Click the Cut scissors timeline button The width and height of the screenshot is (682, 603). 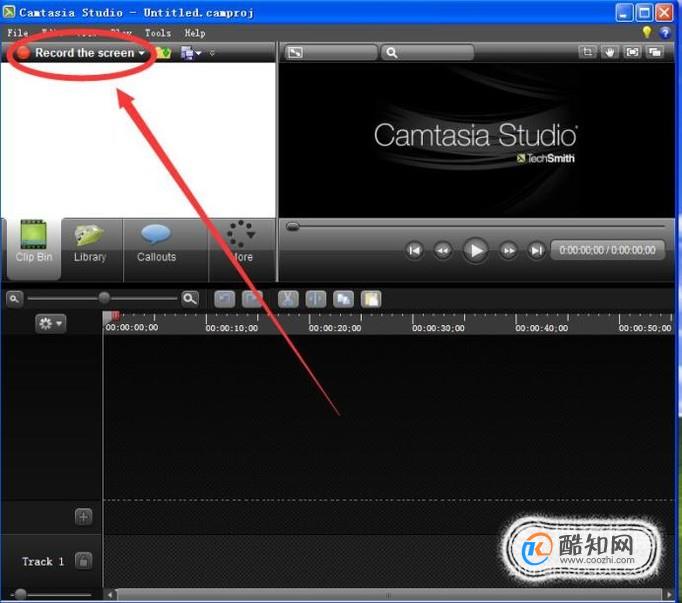tap(288, 299)
